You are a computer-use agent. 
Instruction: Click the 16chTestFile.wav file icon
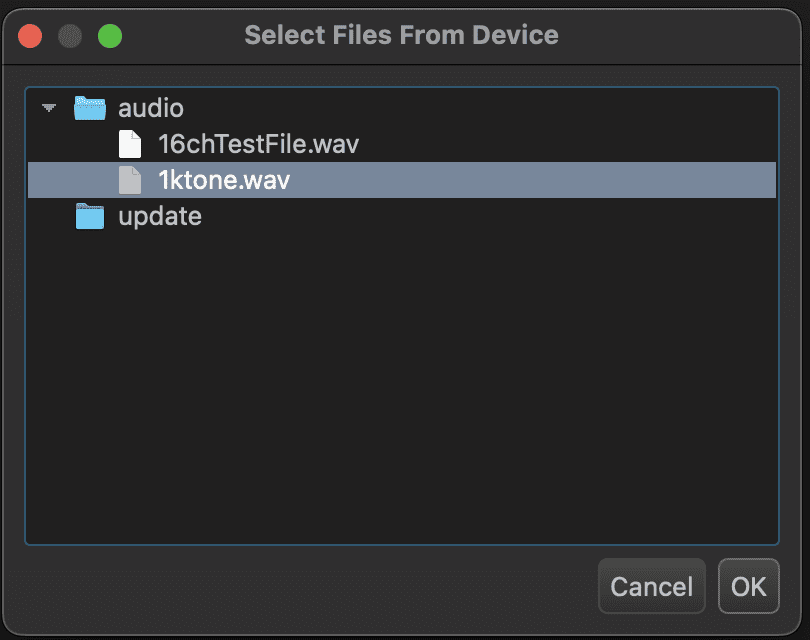click(x=130, y=144)
